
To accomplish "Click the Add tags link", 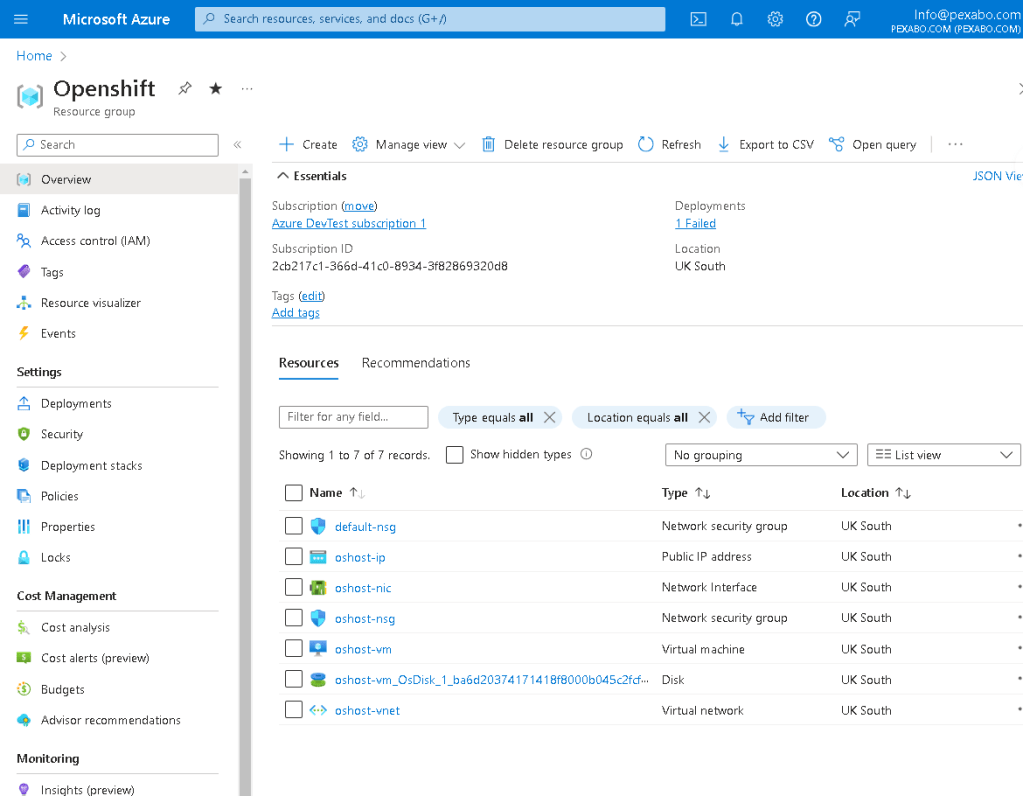I will pos(296,313).
